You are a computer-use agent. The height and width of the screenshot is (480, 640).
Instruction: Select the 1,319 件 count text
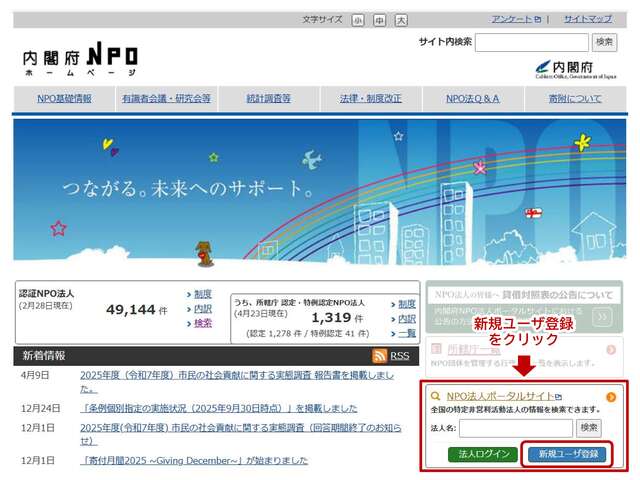(337, 318)
